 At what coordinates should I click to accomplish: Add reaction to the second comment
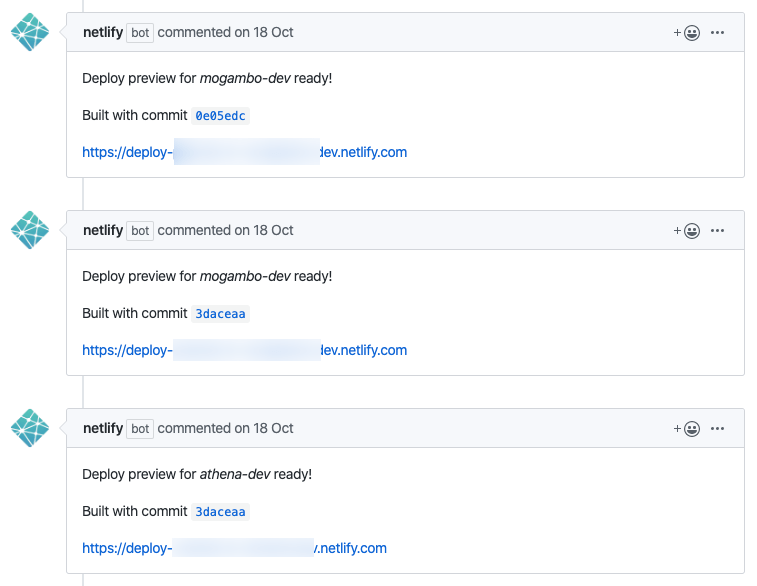click(687, 231)
